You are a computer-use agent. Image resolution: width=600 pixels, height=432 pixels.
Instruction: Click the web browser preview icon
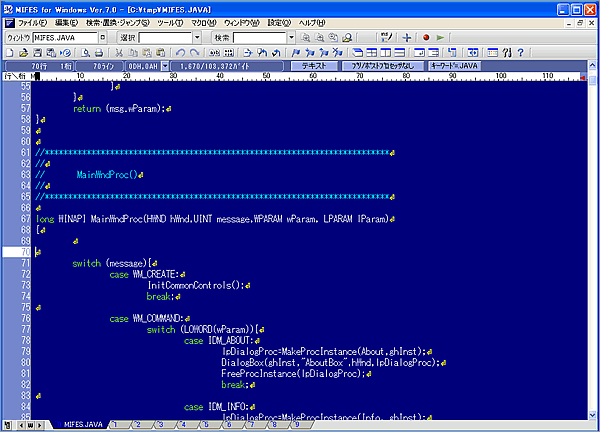[x=65, y=52]
